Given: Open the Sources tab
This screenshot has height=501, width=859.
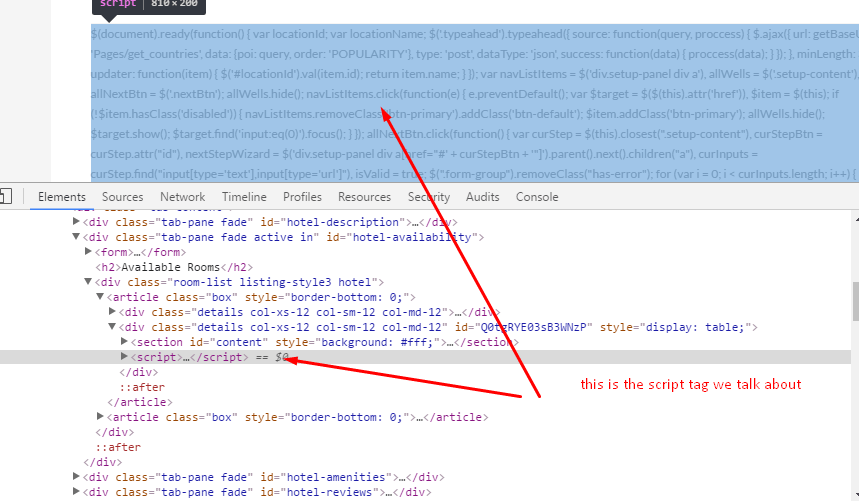Looking at the screenshot, I should pos(122,197).
